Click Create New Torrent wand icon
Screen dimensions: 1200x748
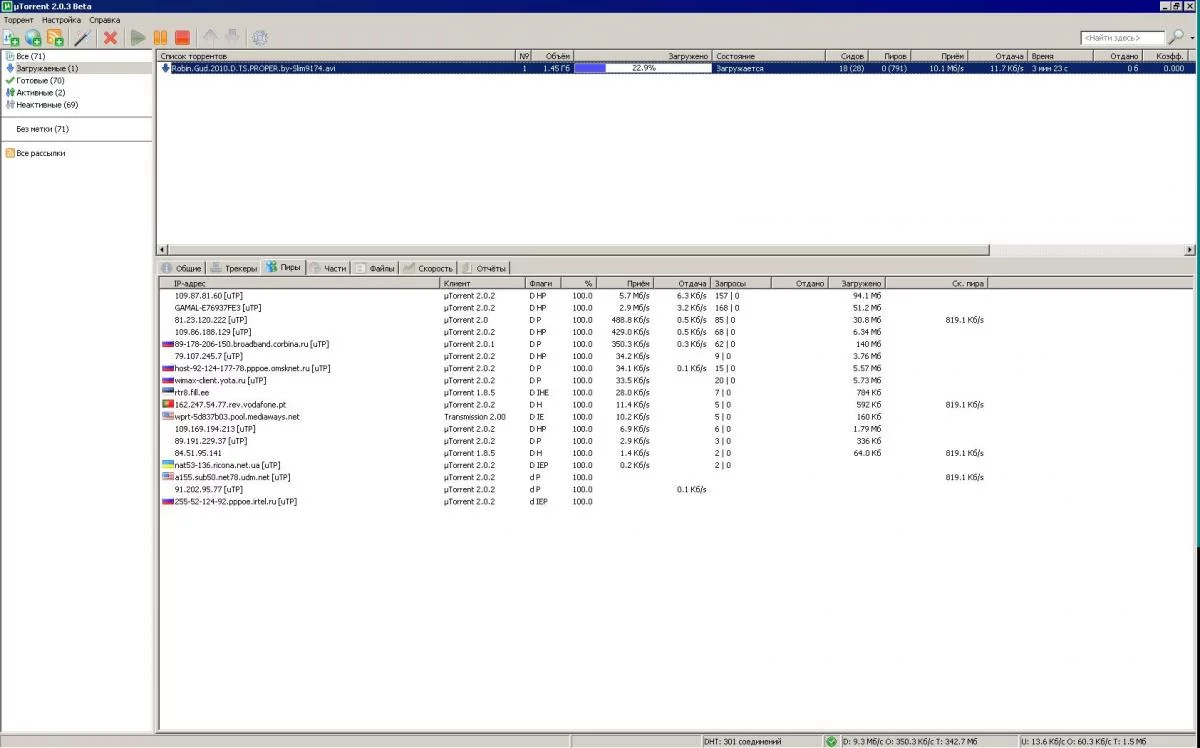click(x=83, y=38)
